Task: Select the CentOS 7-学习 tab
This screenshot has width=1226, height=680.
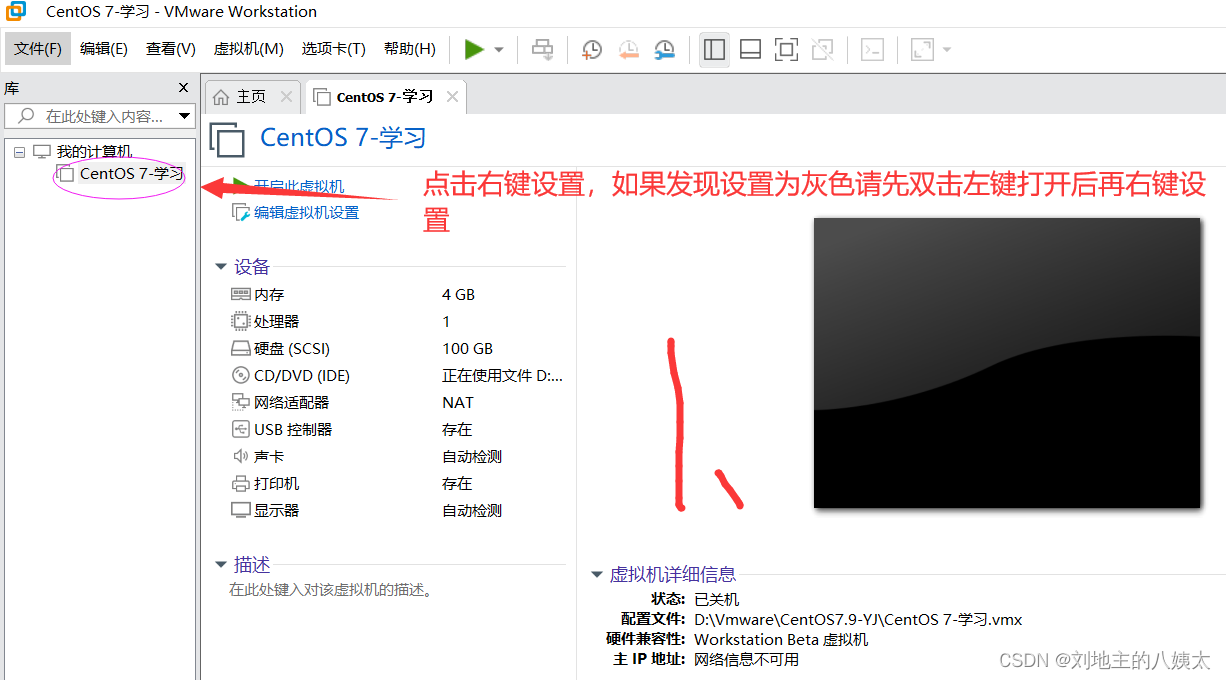Action: tap(385, 97)
